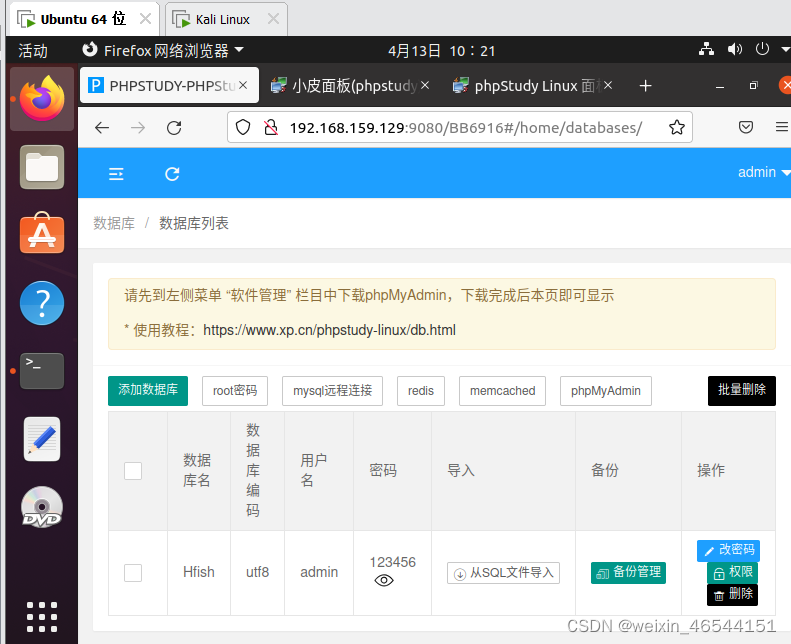This screenshot has height=644, width=791.
Task: Open the Pocket save icon
Action: (x=746, y=127)
